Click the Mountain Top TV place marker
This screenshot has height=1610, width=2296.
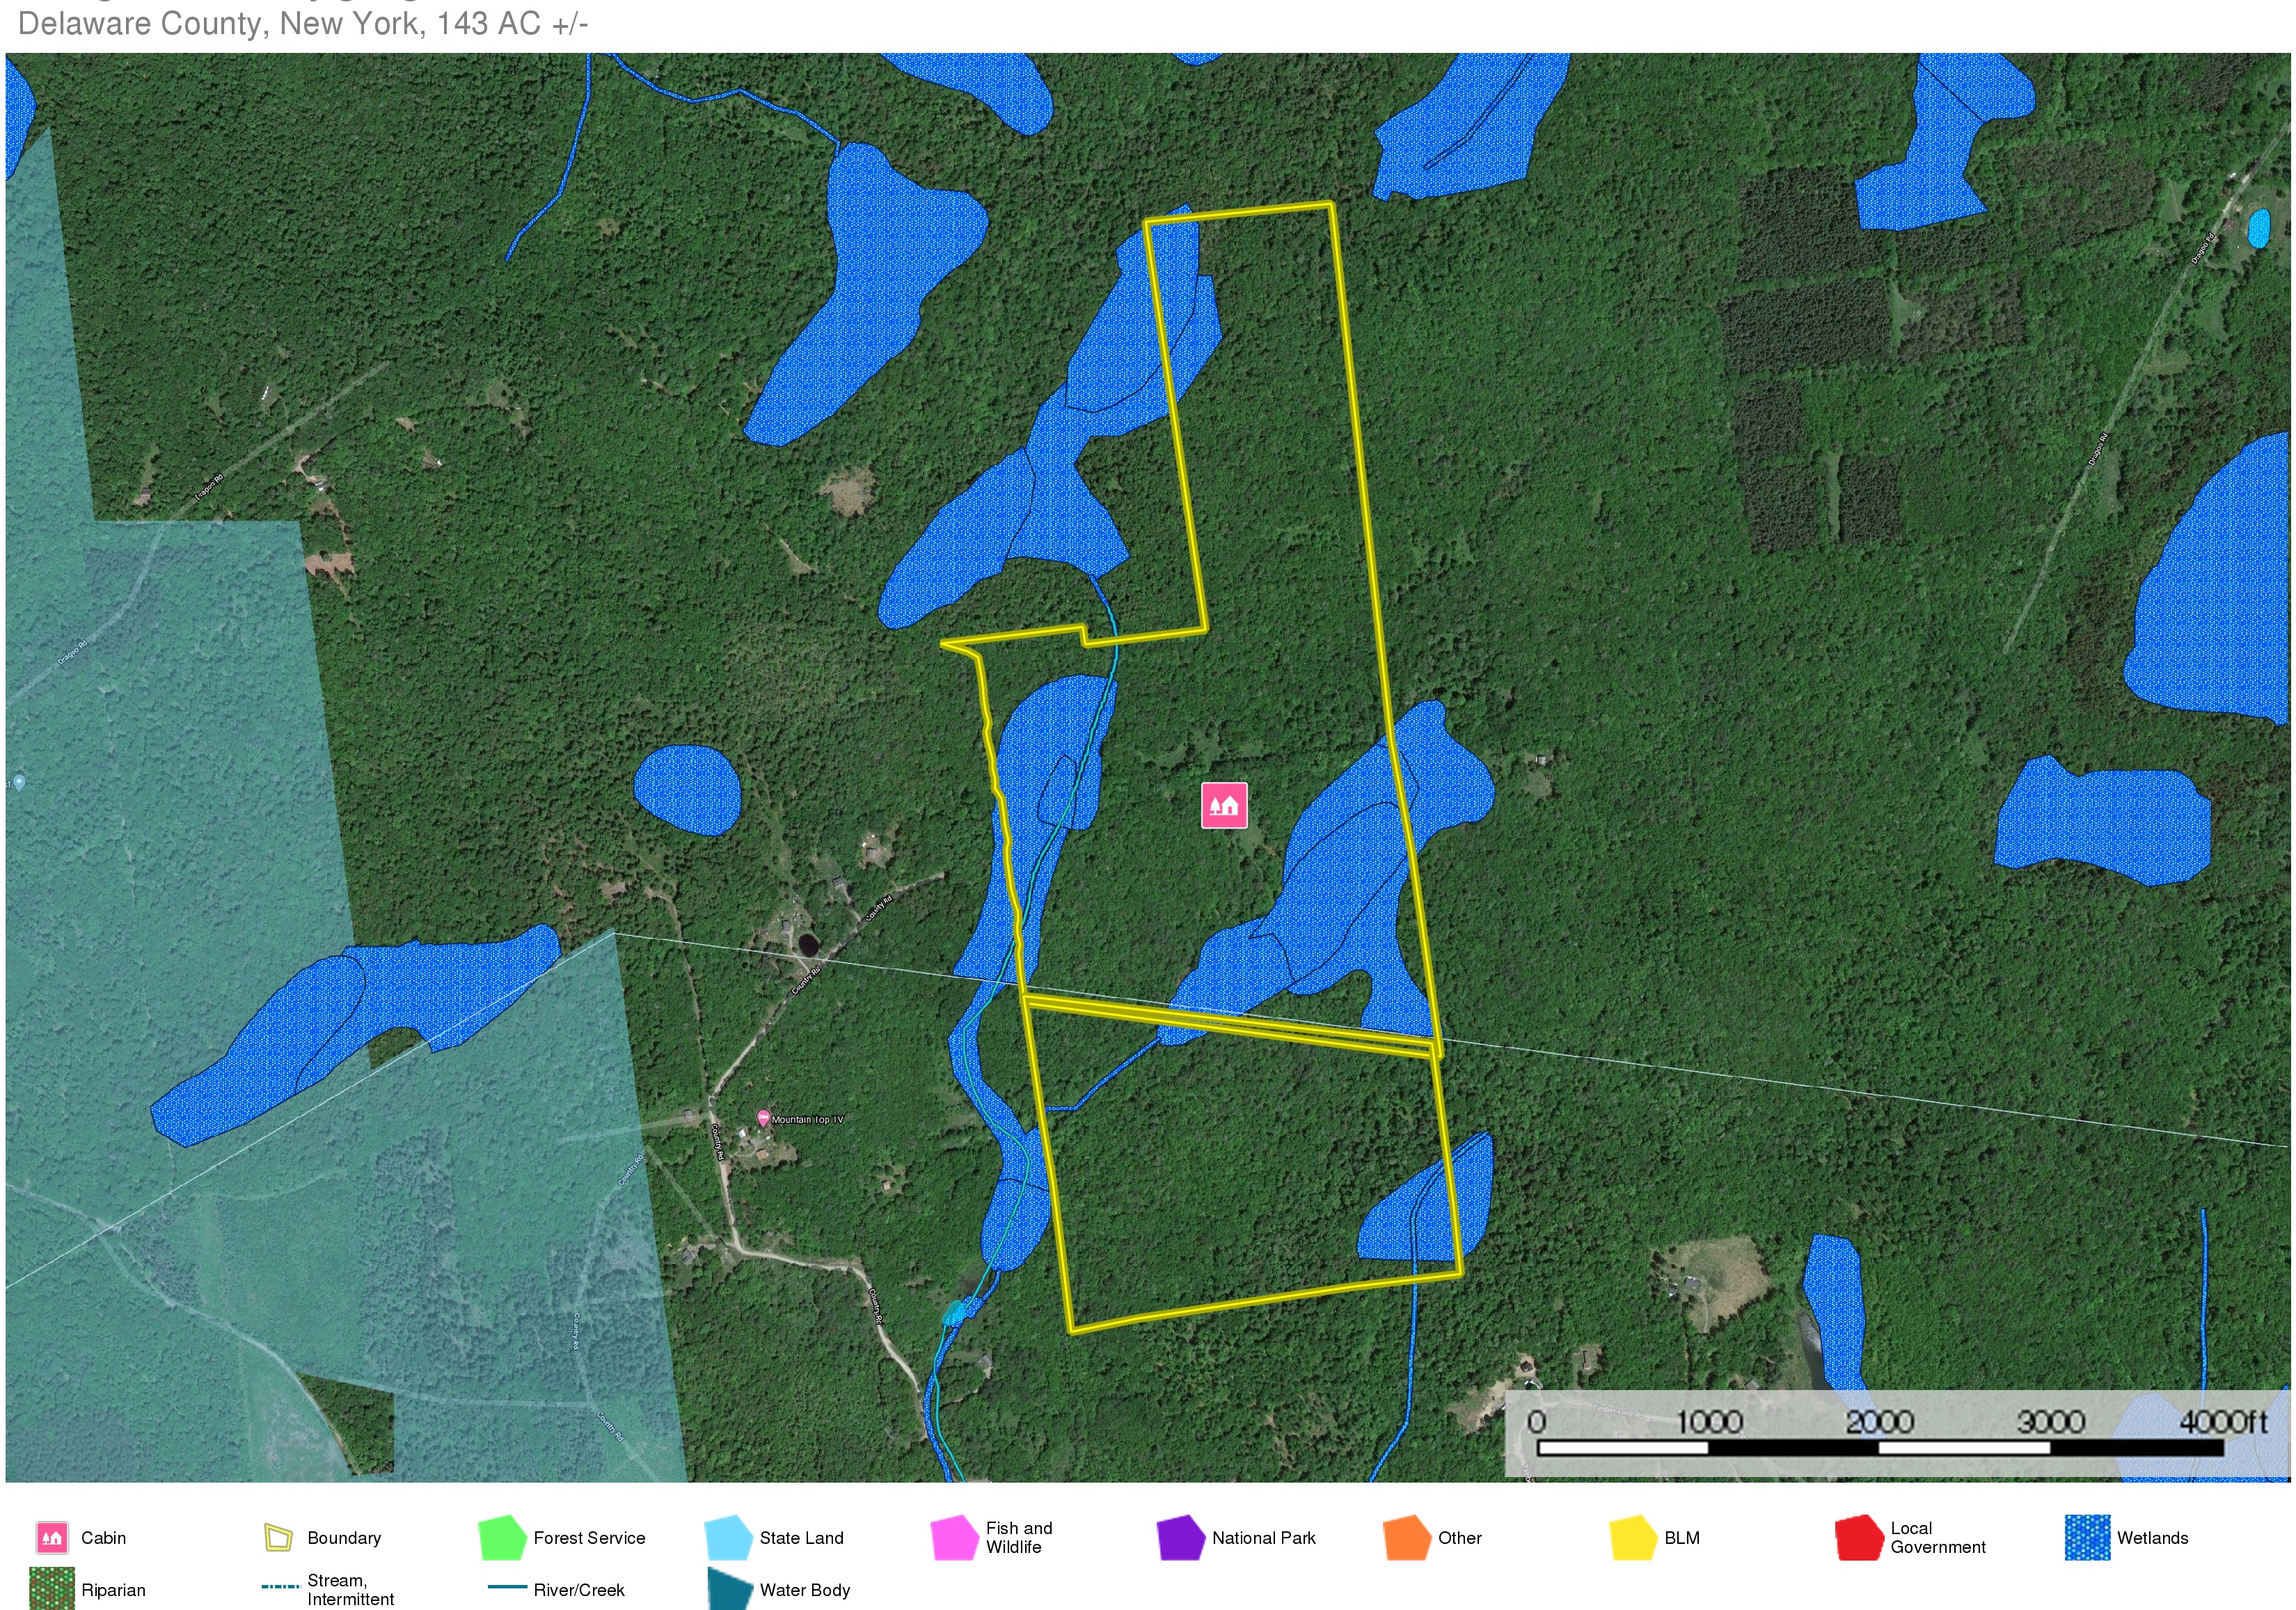[763, 1118]
